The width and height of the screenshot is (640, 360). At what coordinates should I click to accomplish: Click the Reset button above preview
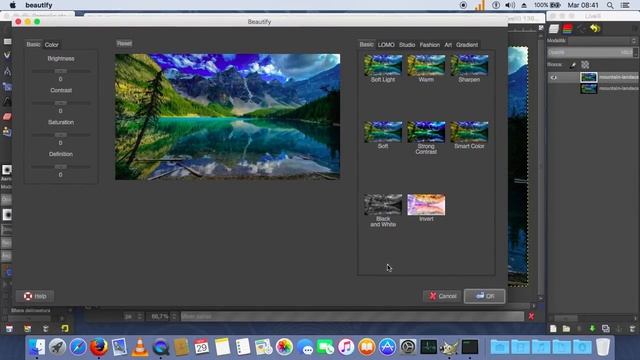coord(124,43)
